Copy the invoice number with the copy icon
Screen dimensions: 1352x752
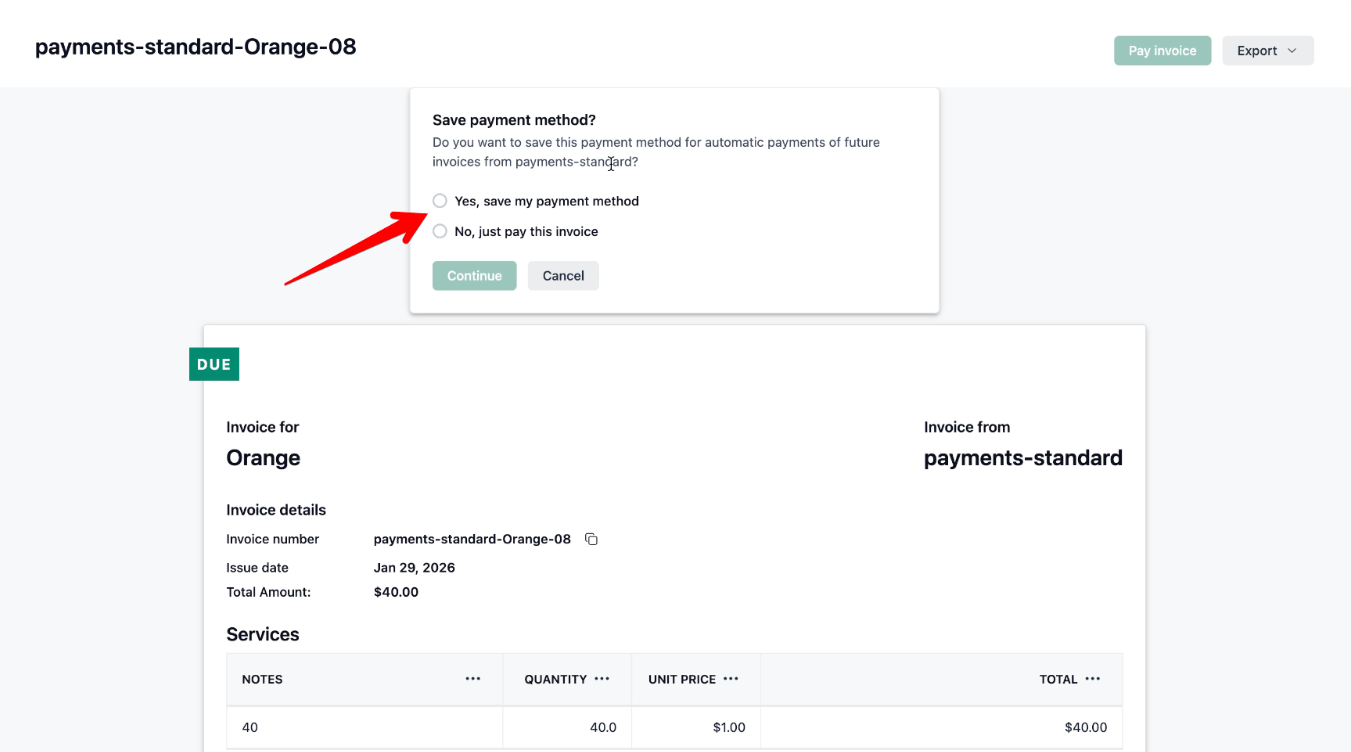pyautogui.click(x=591, y=539)
